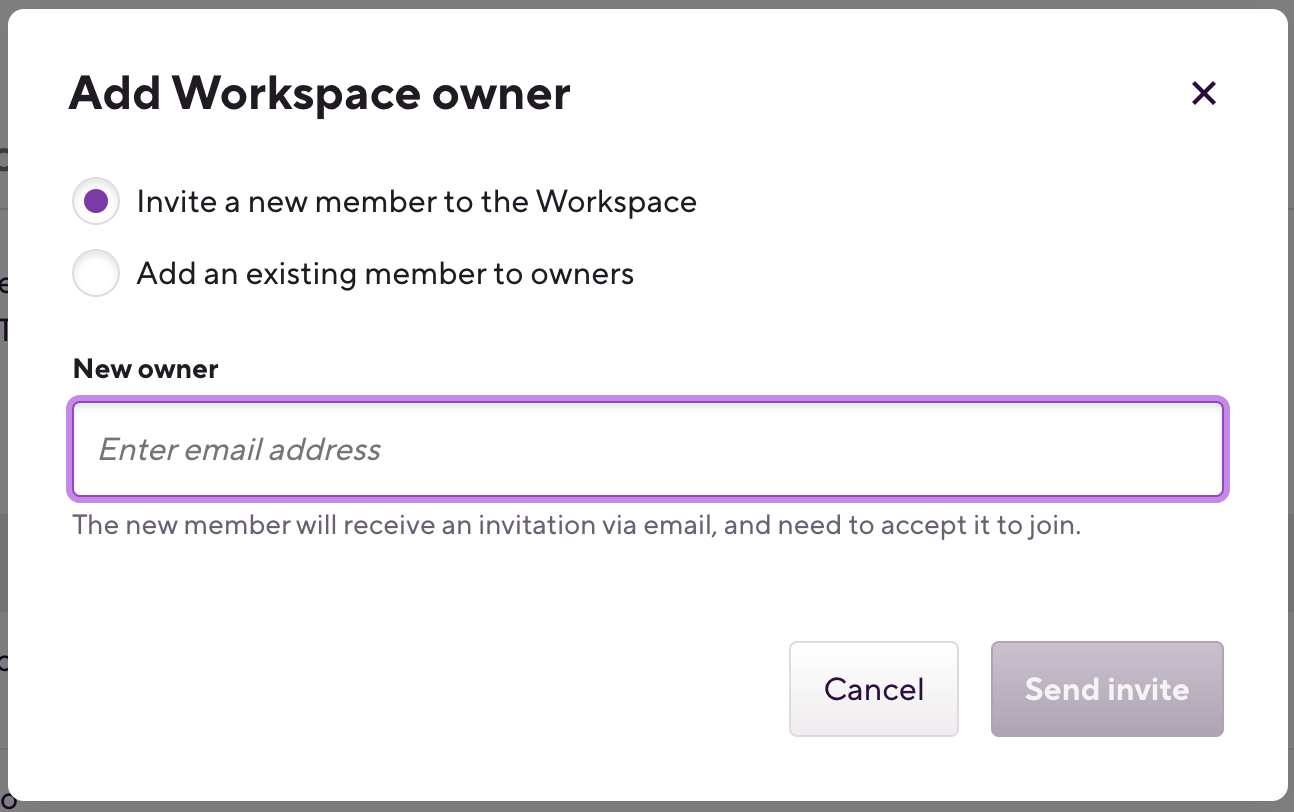Viewport: 1294px width, 812px height.
Task: Dismiss the modal using the close icon
Action: pos(1204,93)
